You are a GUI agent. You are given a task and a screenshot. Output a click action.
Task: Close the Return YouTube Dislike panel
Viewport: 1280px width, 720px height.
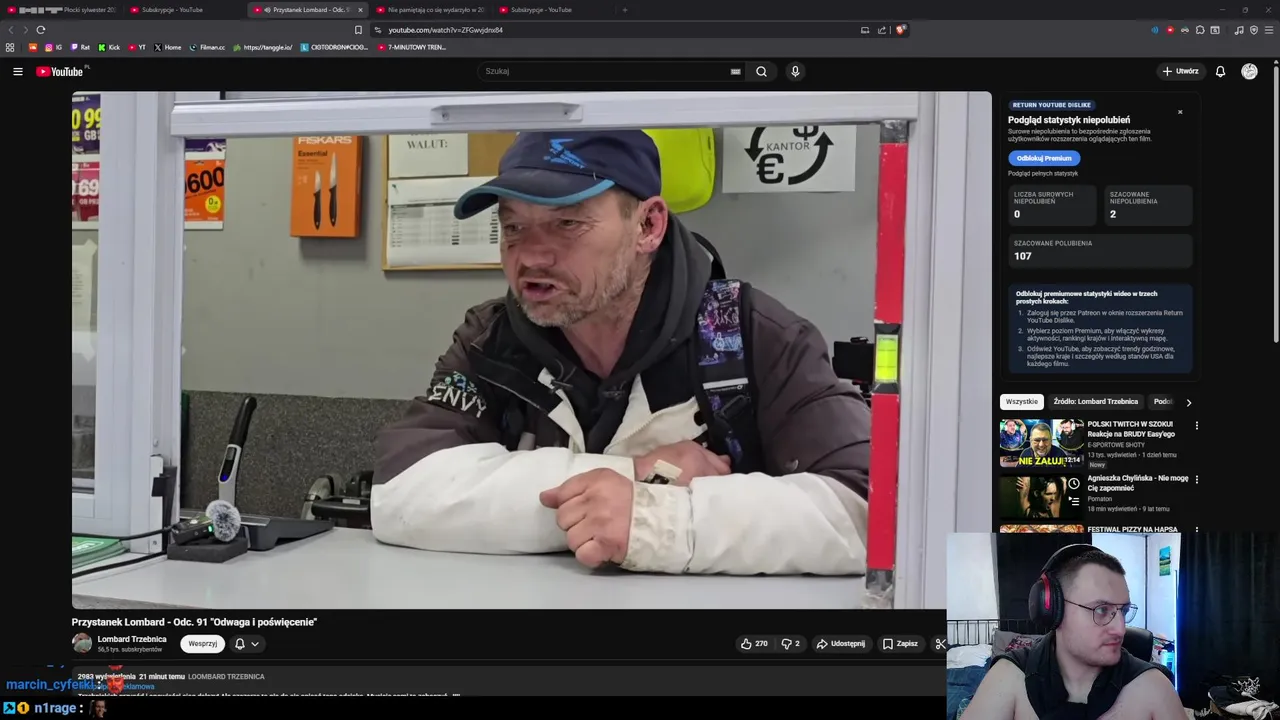pos(1180,112)
